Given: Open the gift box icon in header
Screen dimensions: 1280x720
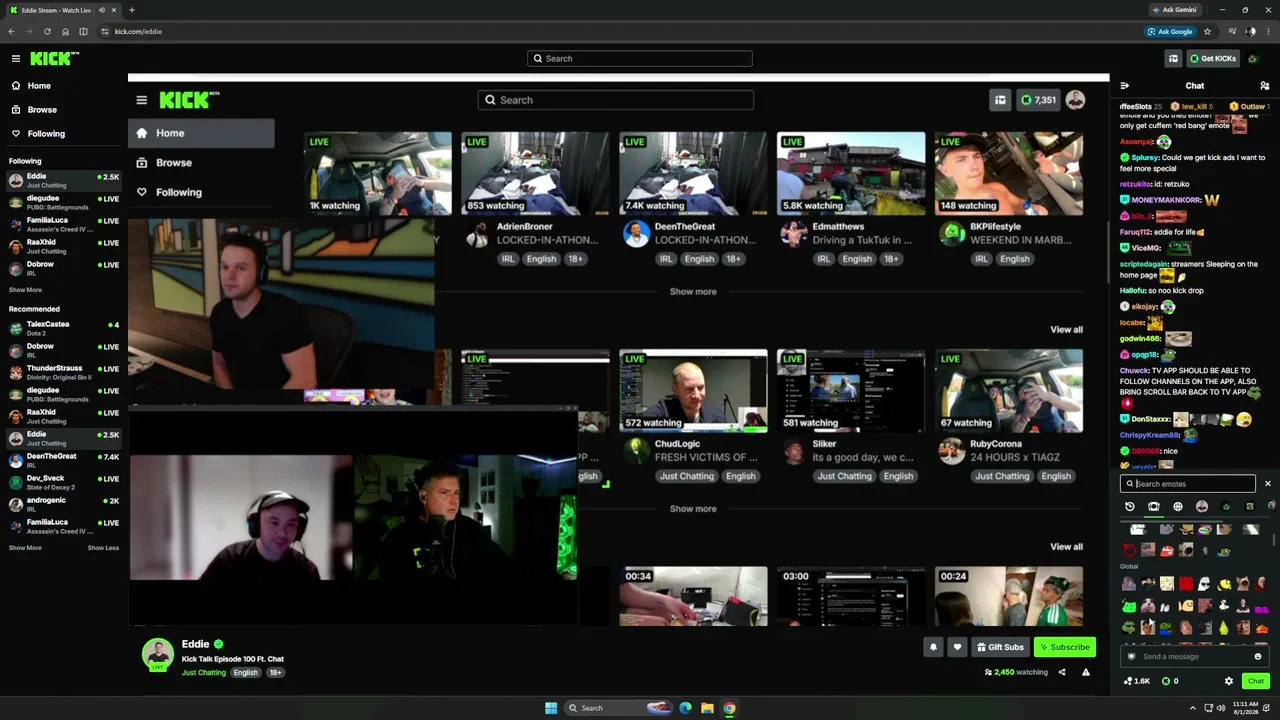Looking at the screenshot, I should [x=1173, y=59].
